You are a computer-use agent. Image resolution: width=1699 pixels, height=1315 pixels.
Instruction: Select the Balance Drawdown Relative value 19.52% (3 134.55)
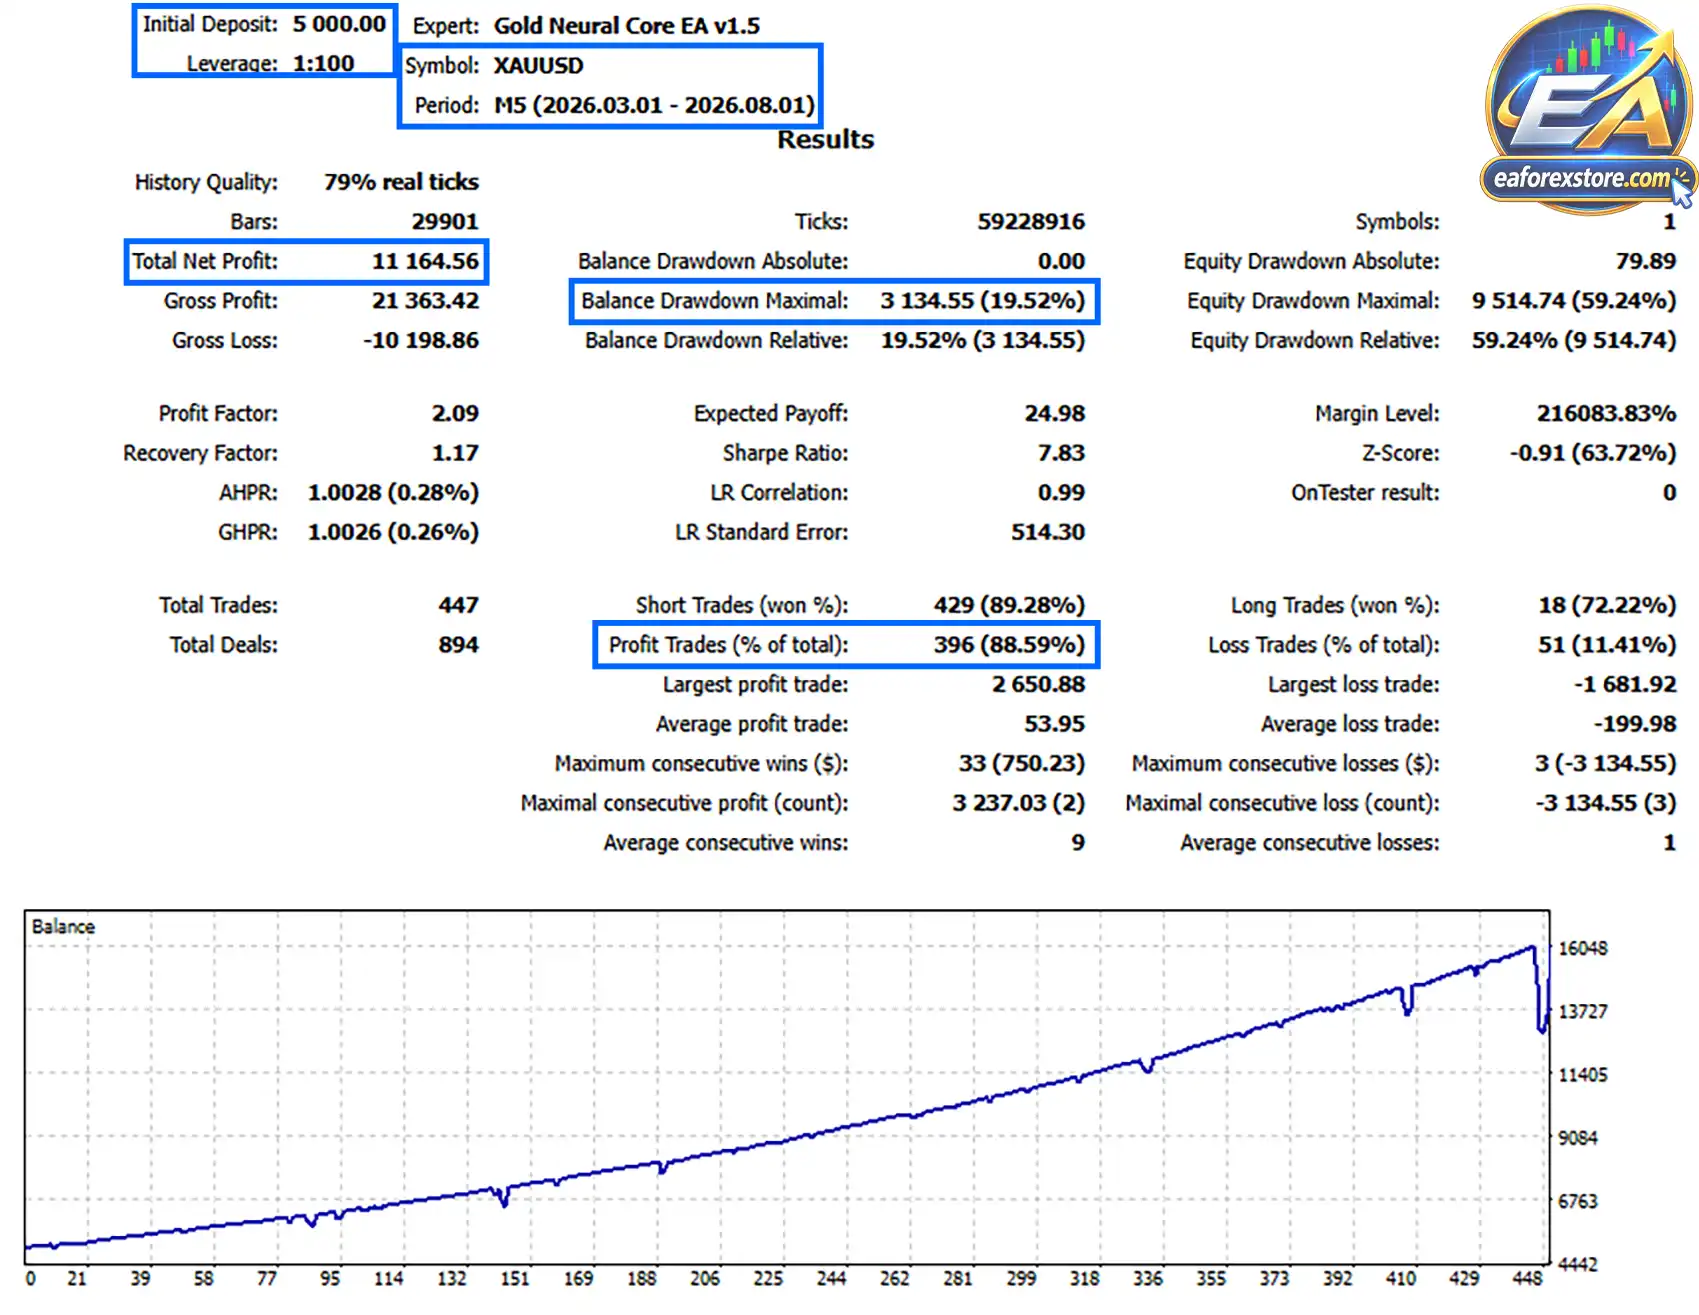pyautogui.click(x=983, y=340)
